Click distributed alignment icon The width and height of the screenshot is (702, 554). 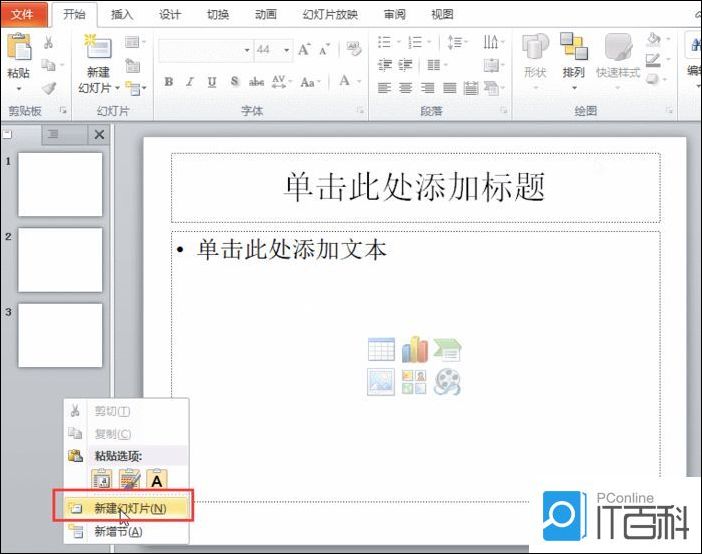(x=471, y=88)
